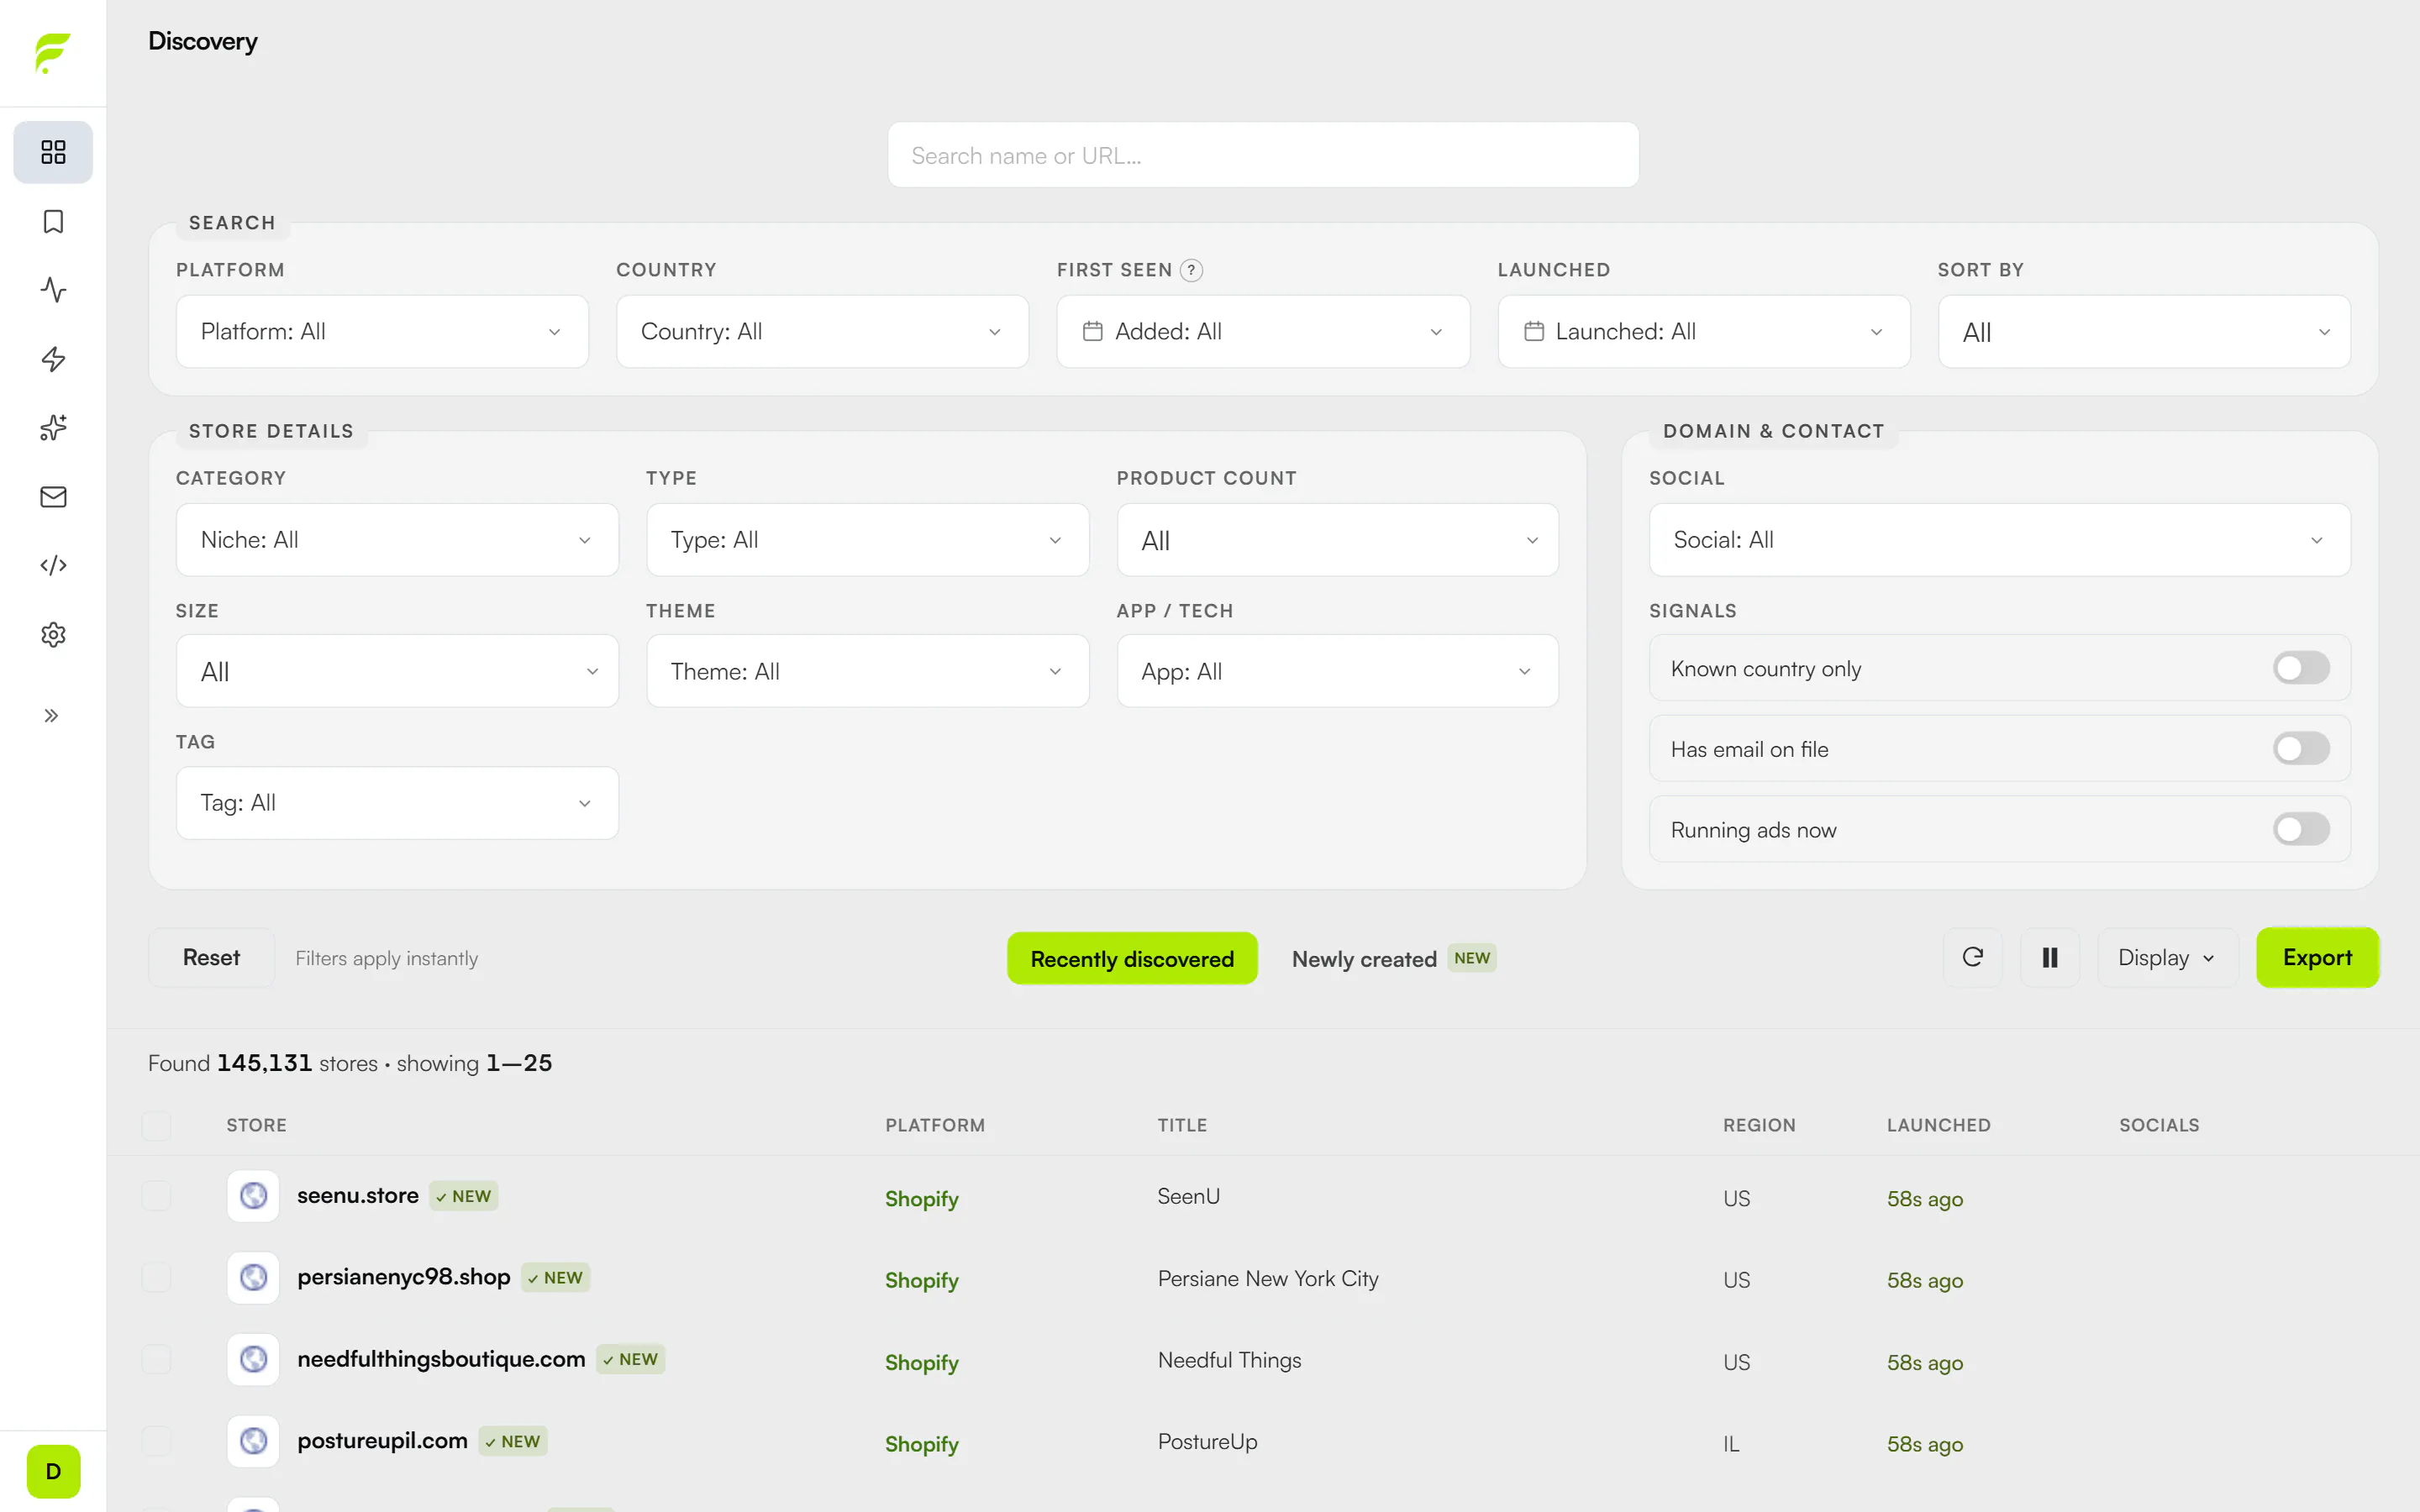Click the PostureUp title cell

pos(1207,1441)
